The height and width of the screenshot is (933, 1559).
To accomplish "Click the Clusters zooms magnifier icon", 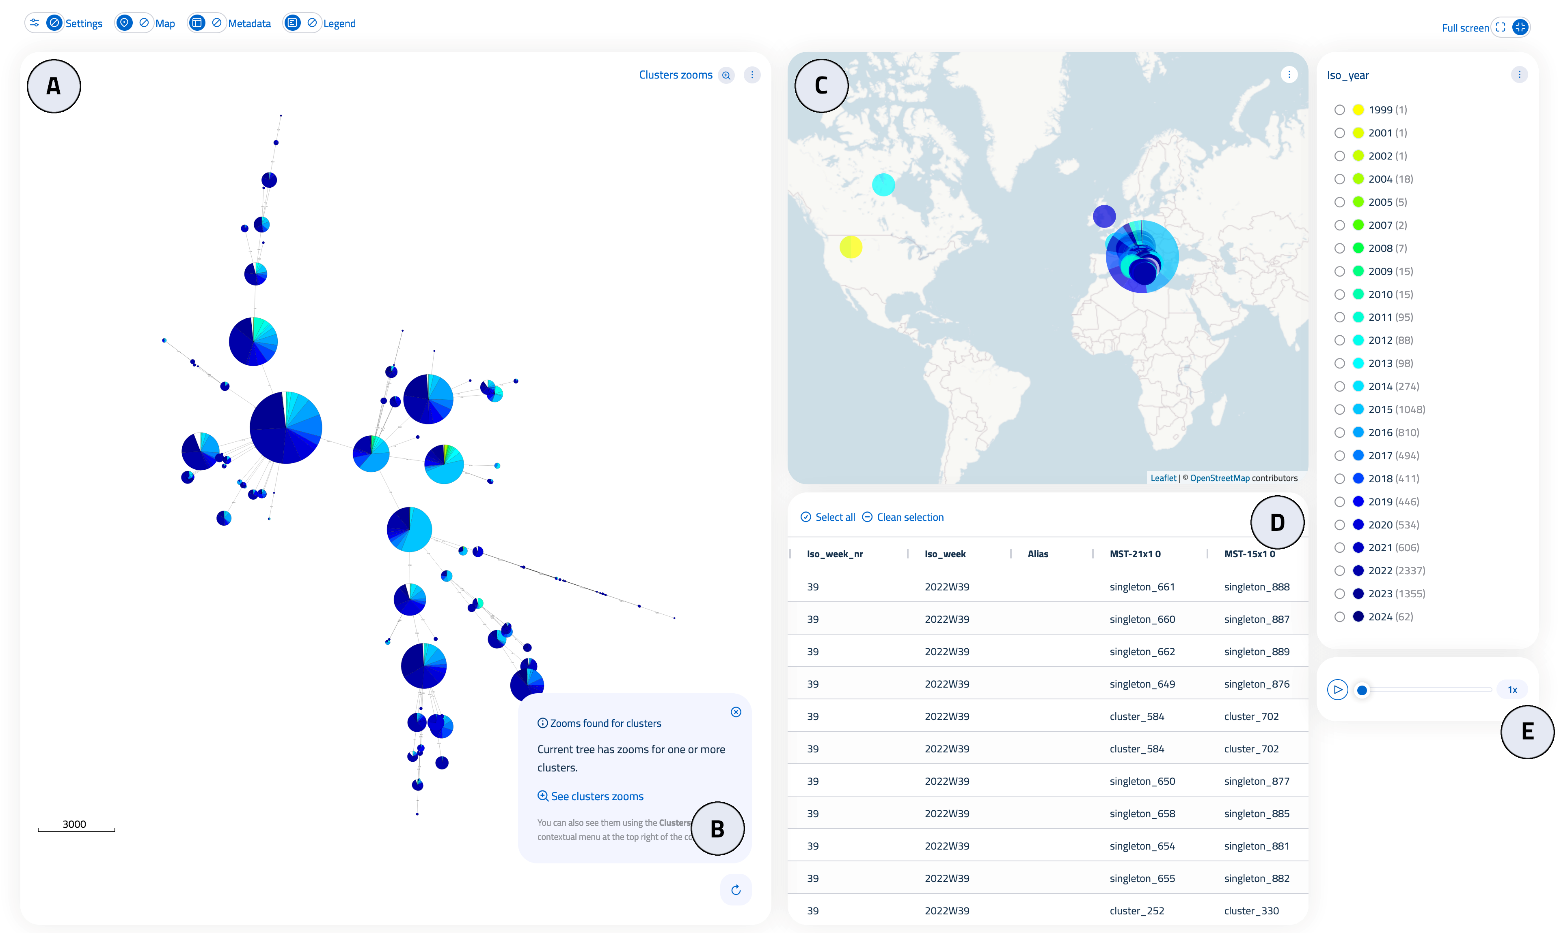I will pos(727,75).
